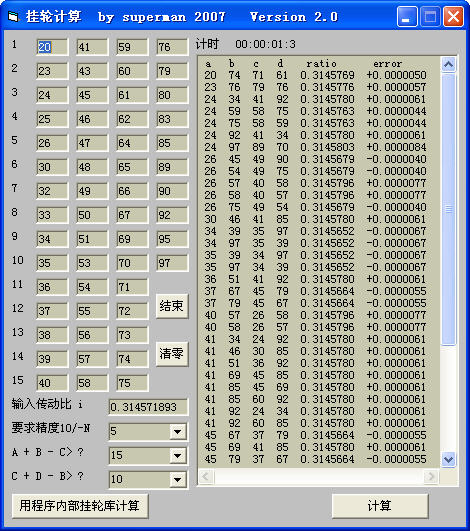
Task: Click the vertical scrollbar thumb in results list
Action: [449, 209]
